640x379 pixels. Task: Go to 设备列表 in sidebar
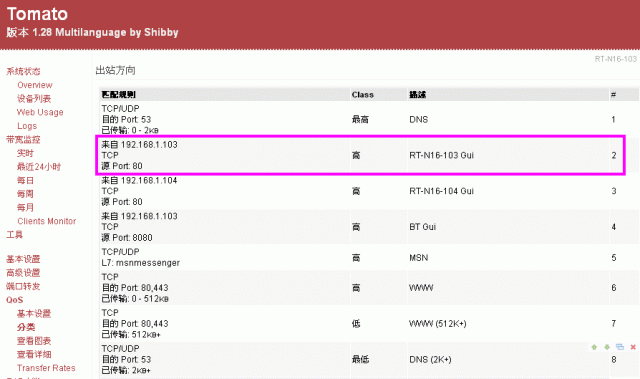(x=34, y=98)
